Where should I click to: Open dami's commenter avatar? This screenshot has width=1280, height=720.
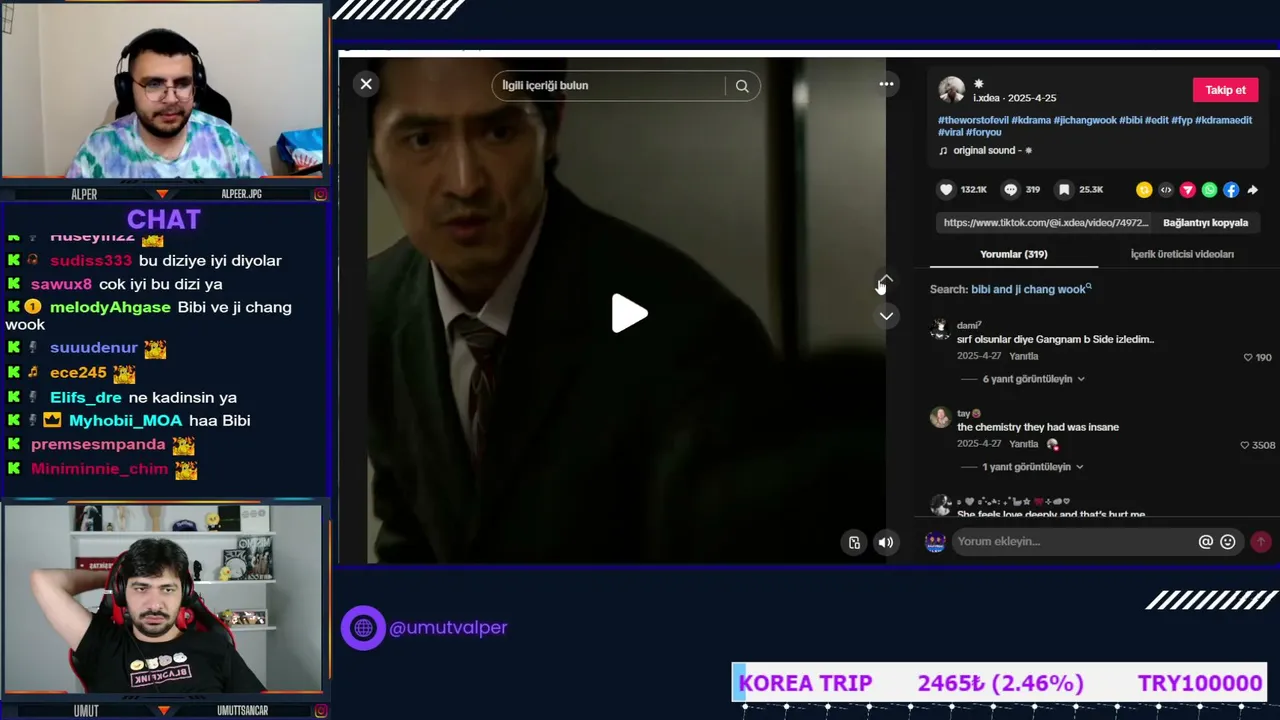[x=940, y=330]
